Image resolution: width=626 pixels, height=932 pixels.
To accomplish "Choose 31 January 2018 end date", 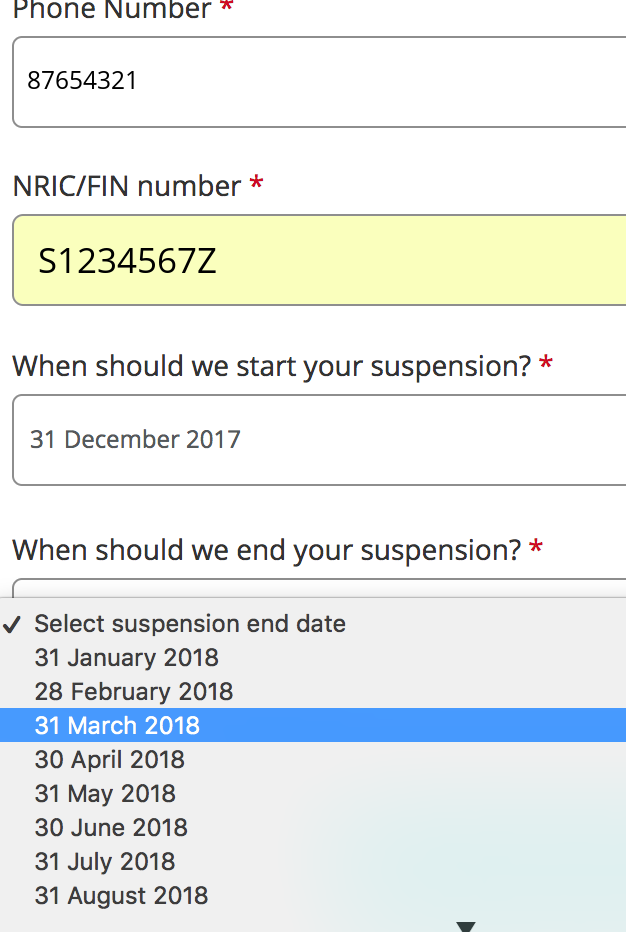I will [126, 658].
